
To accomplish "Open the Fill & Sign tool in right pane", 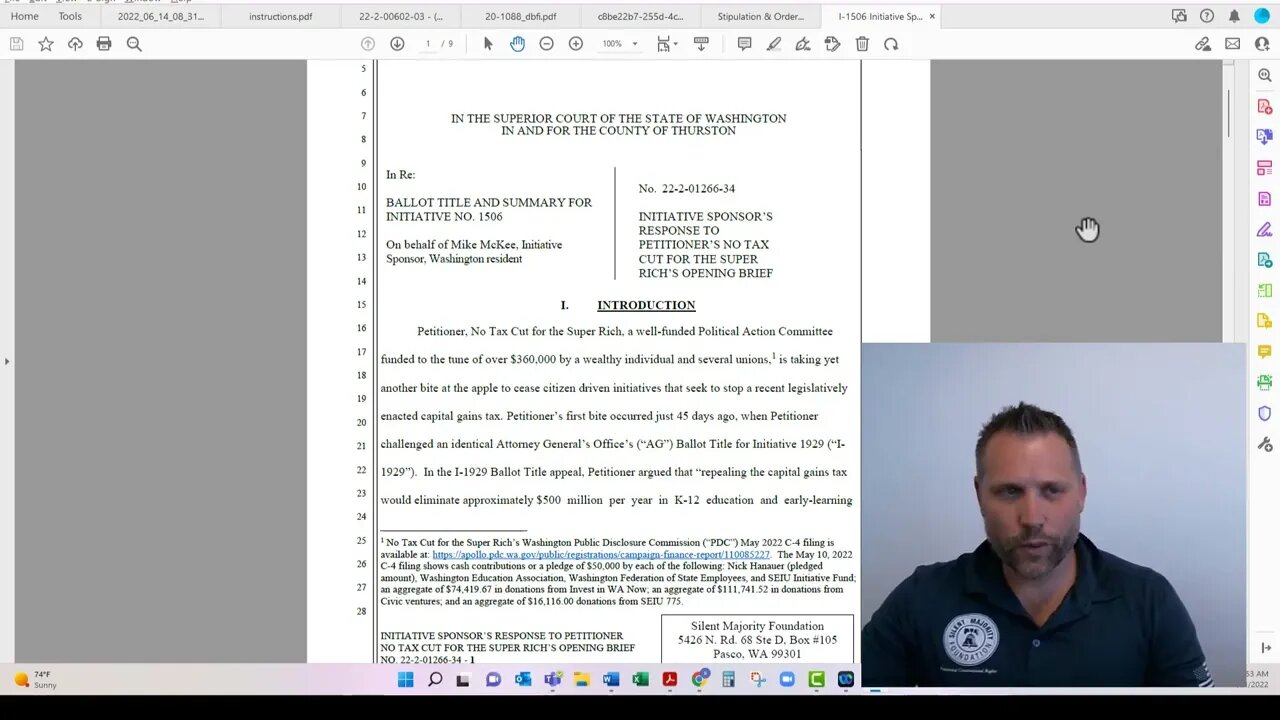I will tap(1265, 229).
